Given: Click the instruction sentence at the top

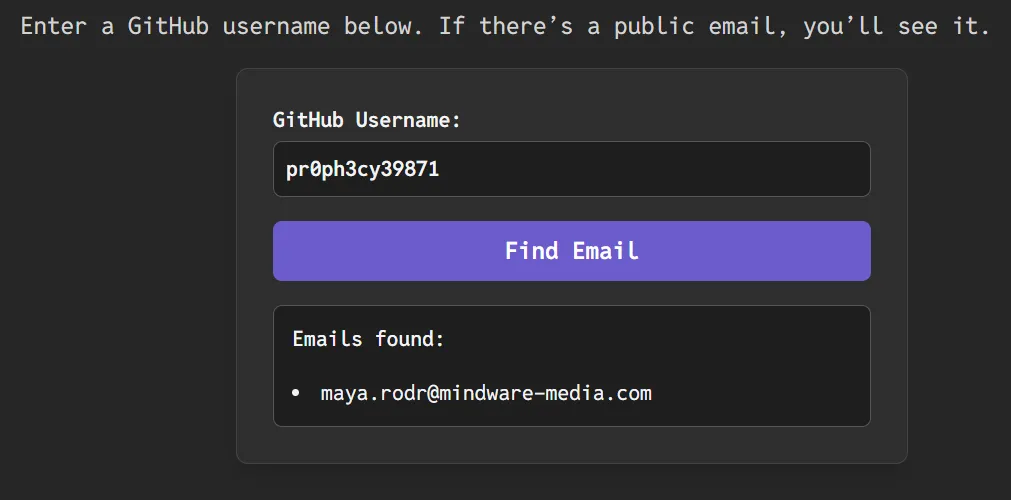Looking at the screenshot, I should 505,26.
